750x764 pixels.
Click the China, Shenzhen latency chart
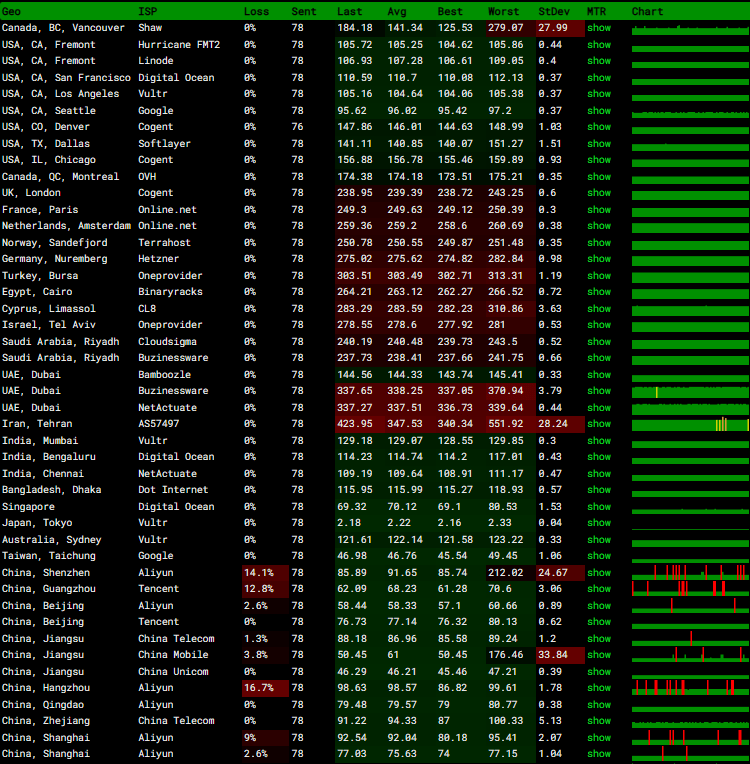click(x=691, y=573)
